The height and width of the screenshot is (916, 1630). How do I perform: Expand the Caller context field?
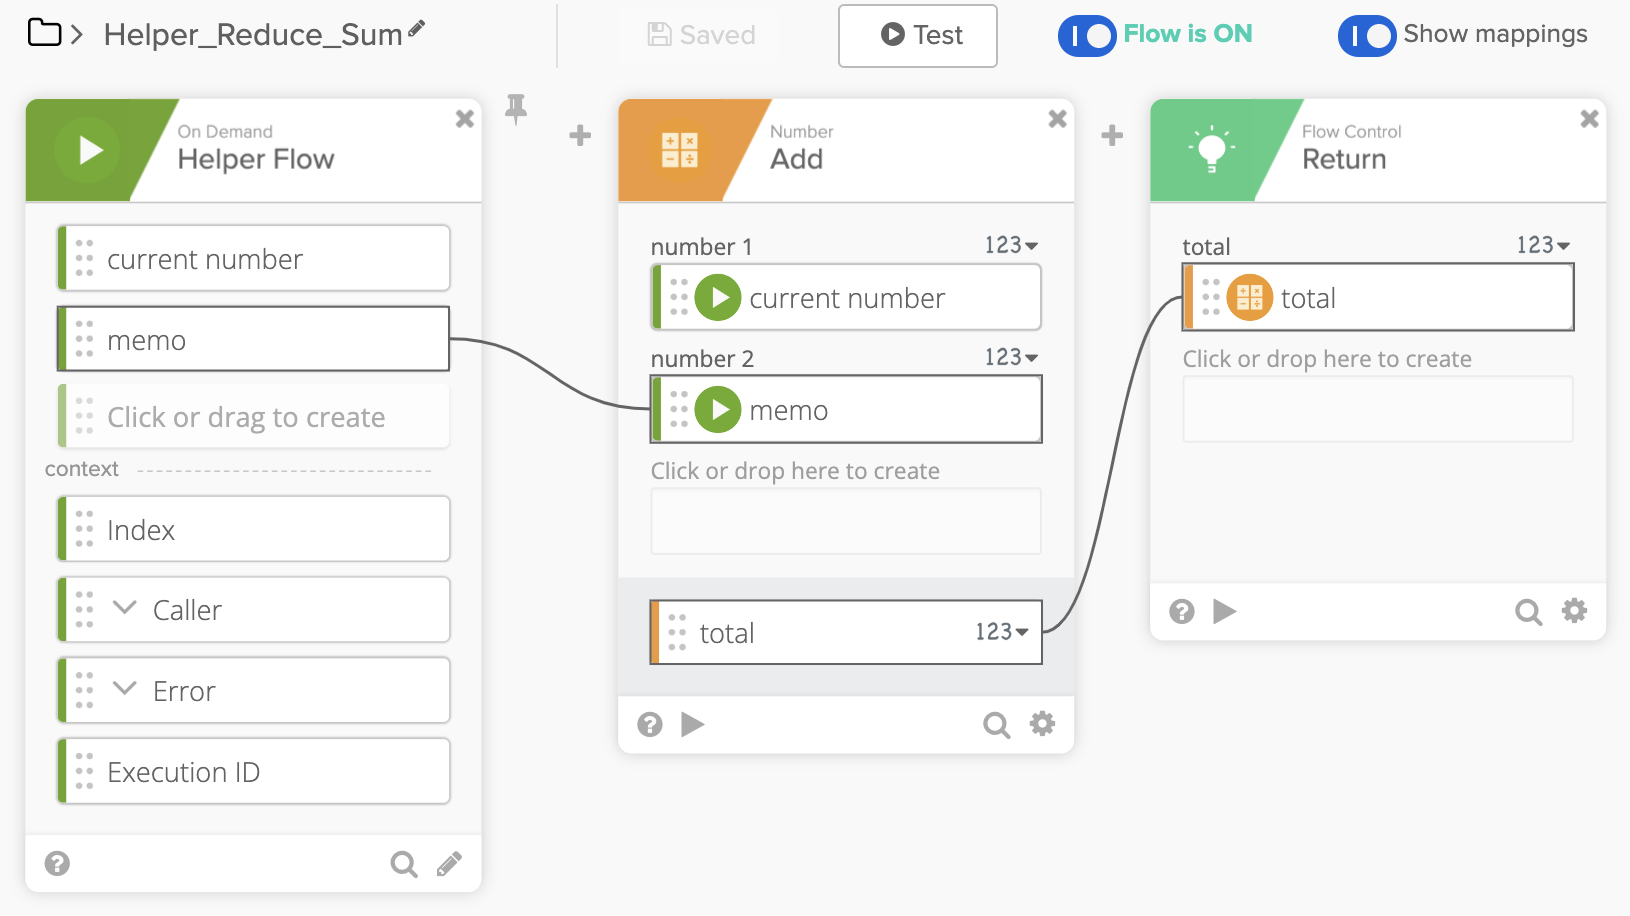pos(125,608)
